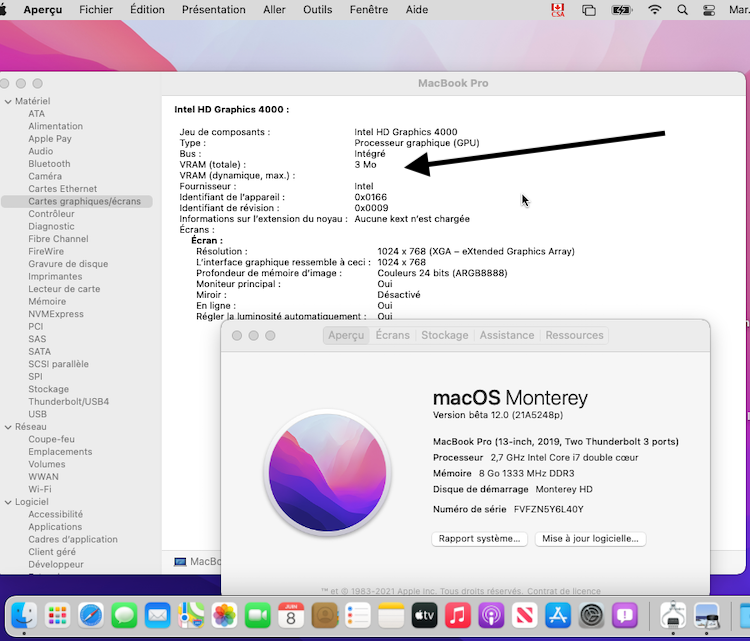Open System Preferences from the Dock
This screenshot has height=641, width=750.
pyautogui.click(x=591, y=615)
